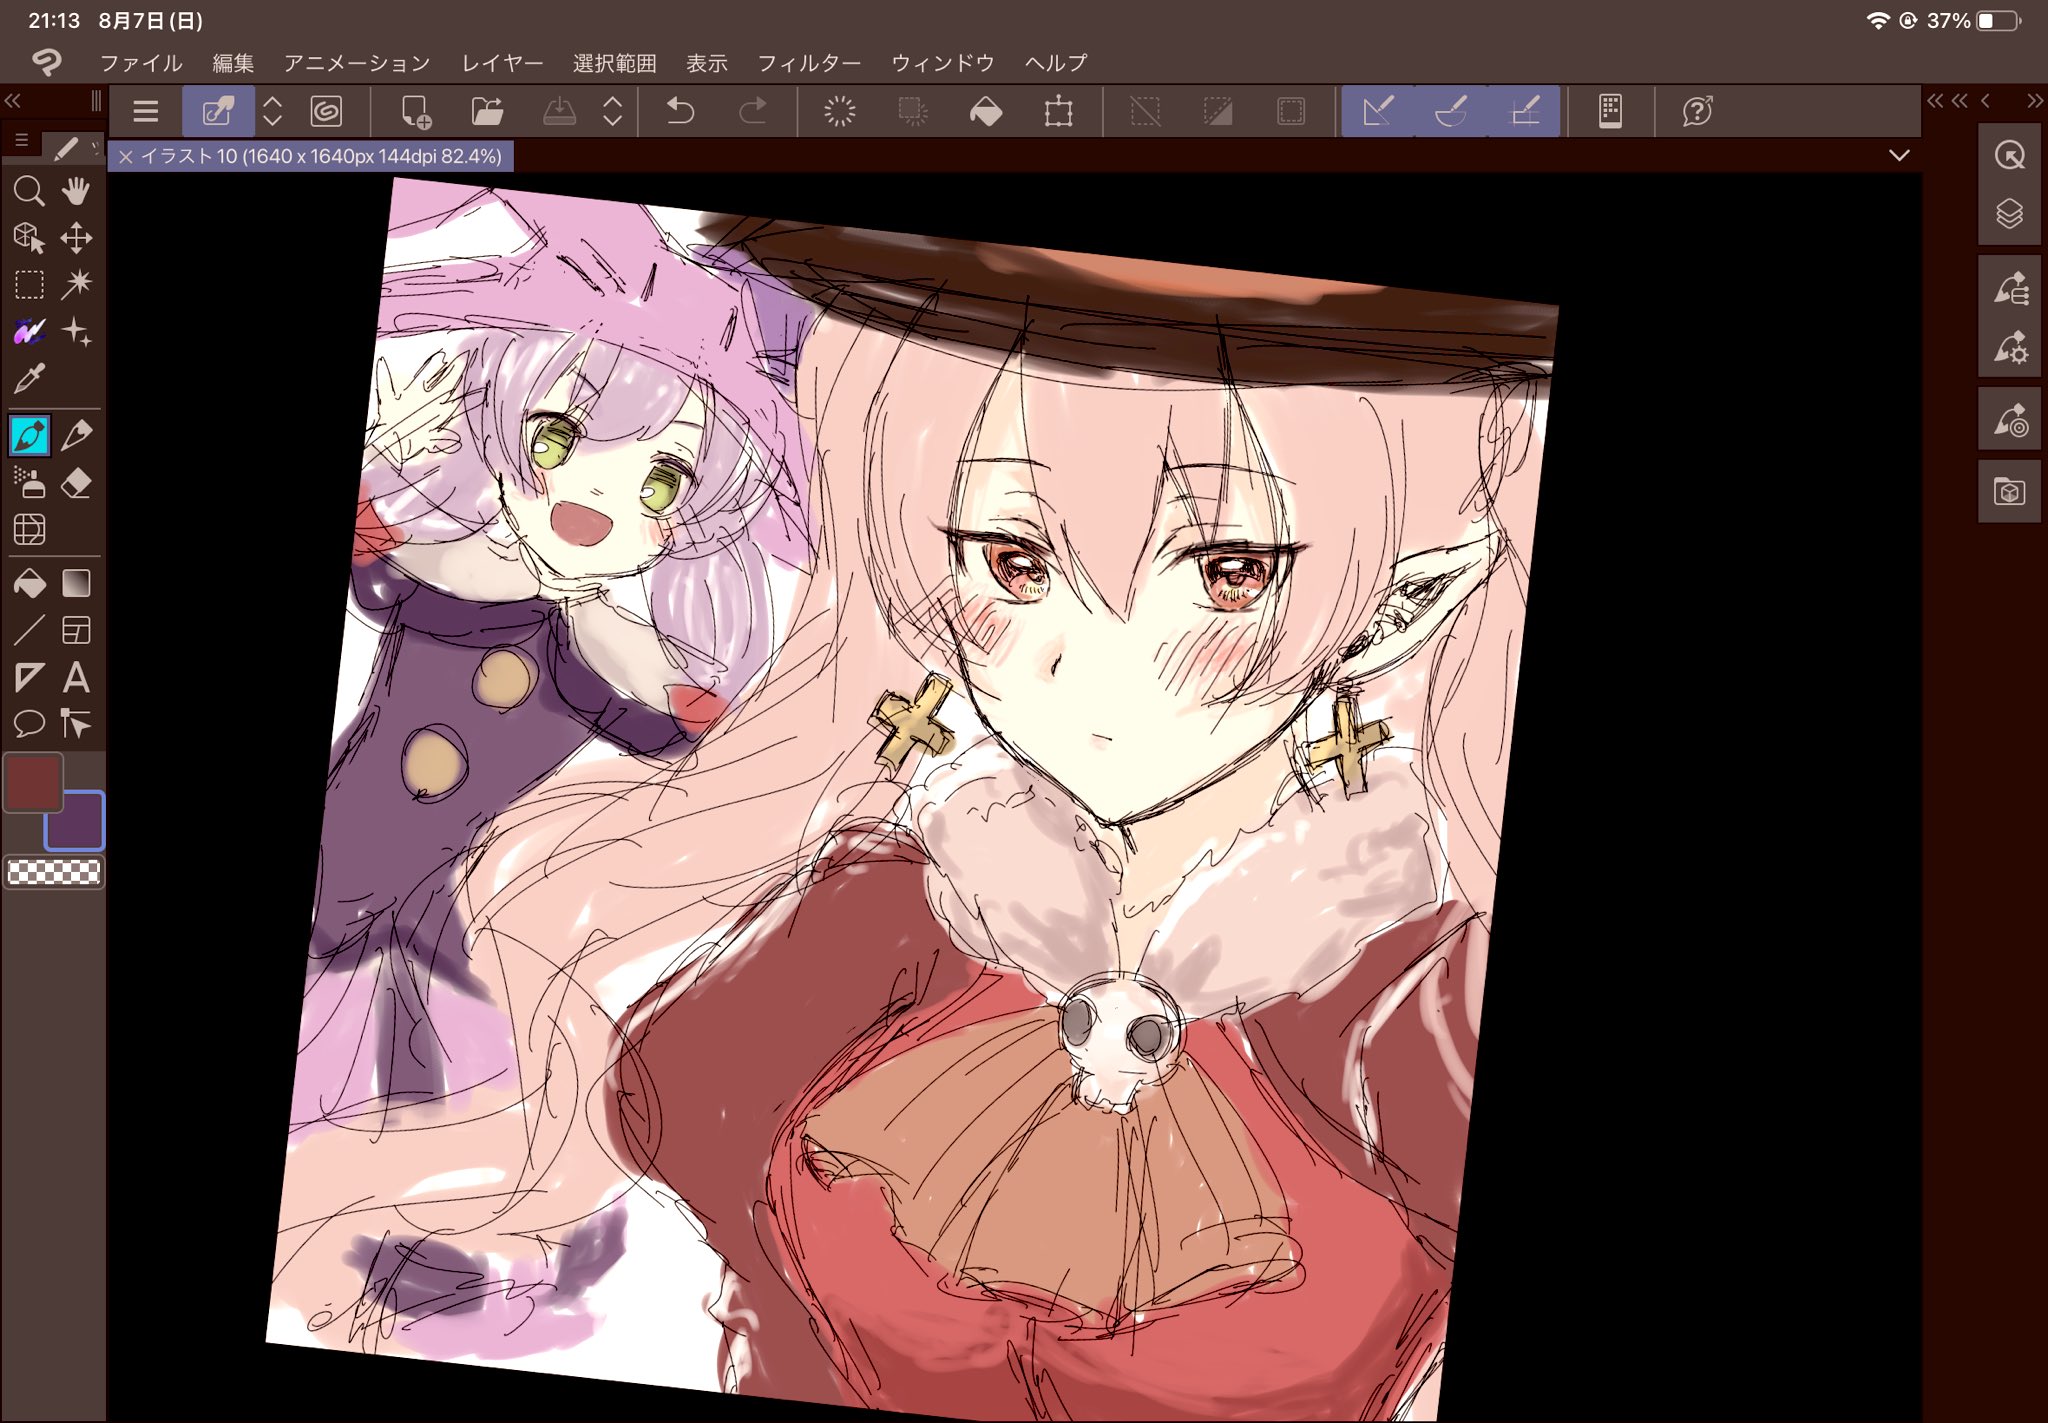Click the Fill icon in command bar
The image size is (2048, 1423).
click(x=986, y=111)
